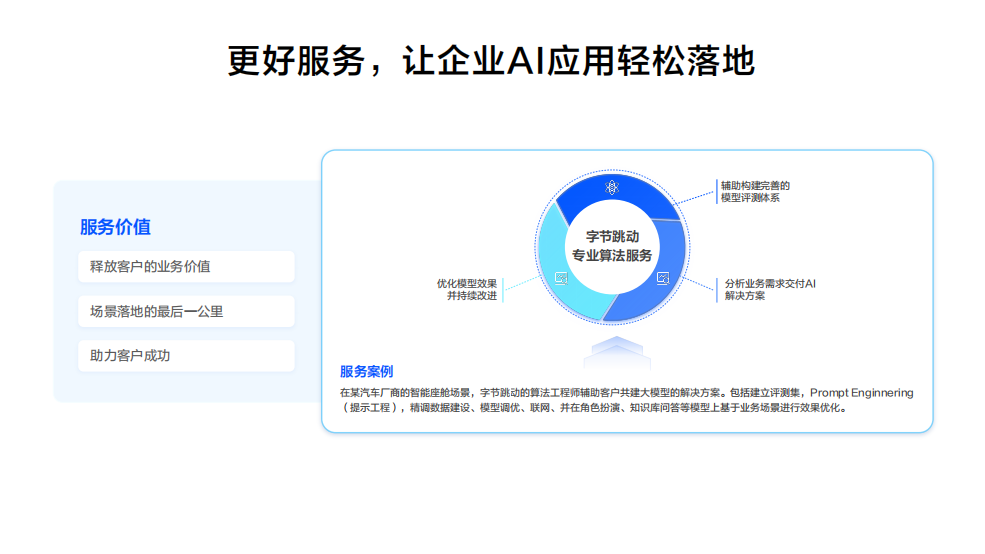Click the 分析业务需求交付AI解决方案 label
Screen dimensions: 985x554
pos(770,289)
